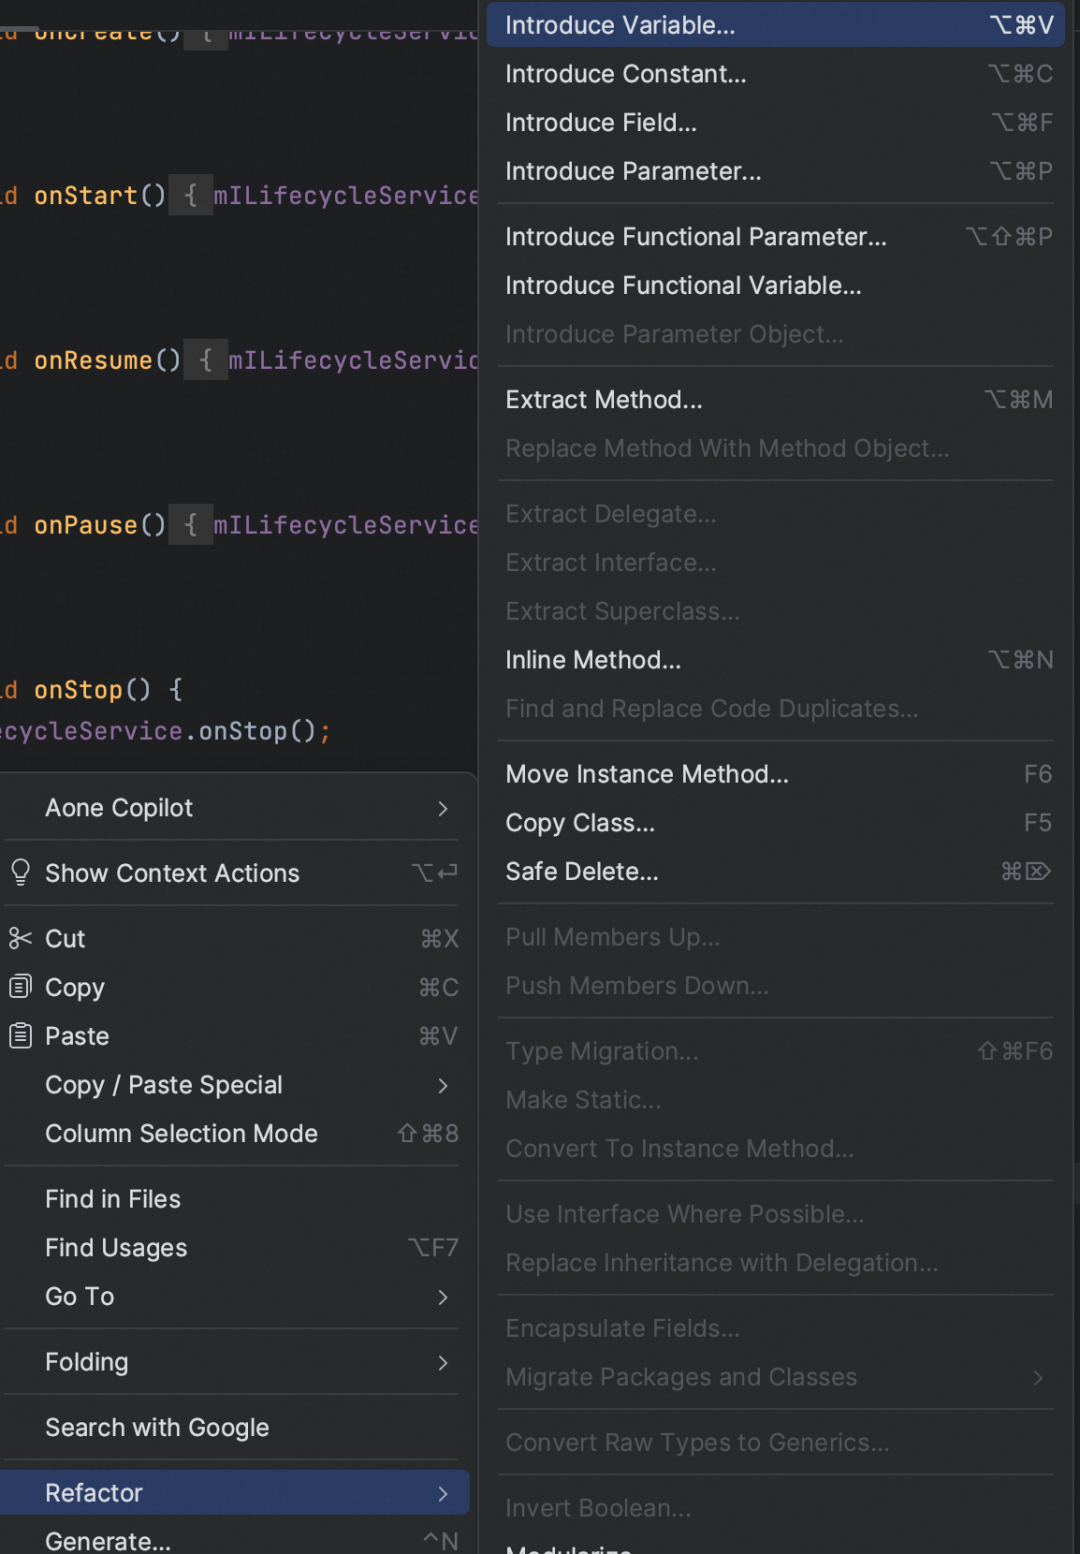Open the Folding submenu chevron
The width and height of the screenshot is (1080, 1554).
tap(443, 1362)
